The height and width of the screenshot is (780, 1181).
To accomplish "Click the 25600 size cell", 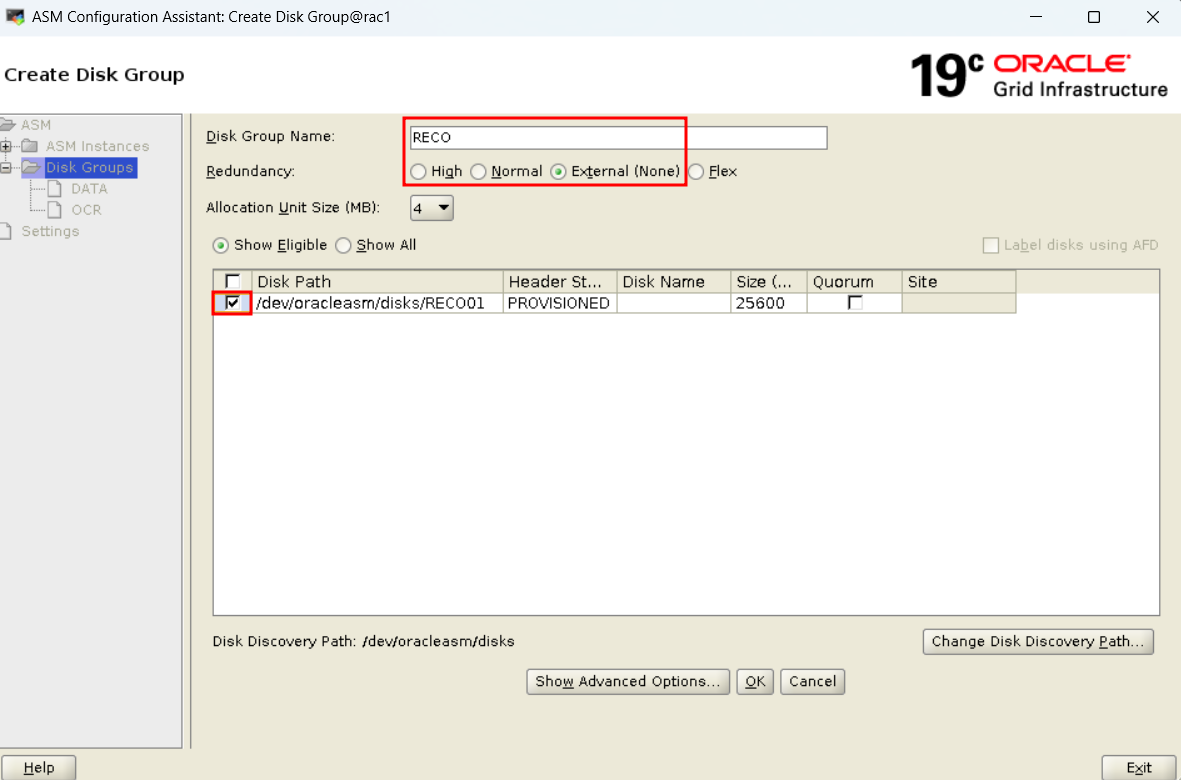I will (768, 303).
